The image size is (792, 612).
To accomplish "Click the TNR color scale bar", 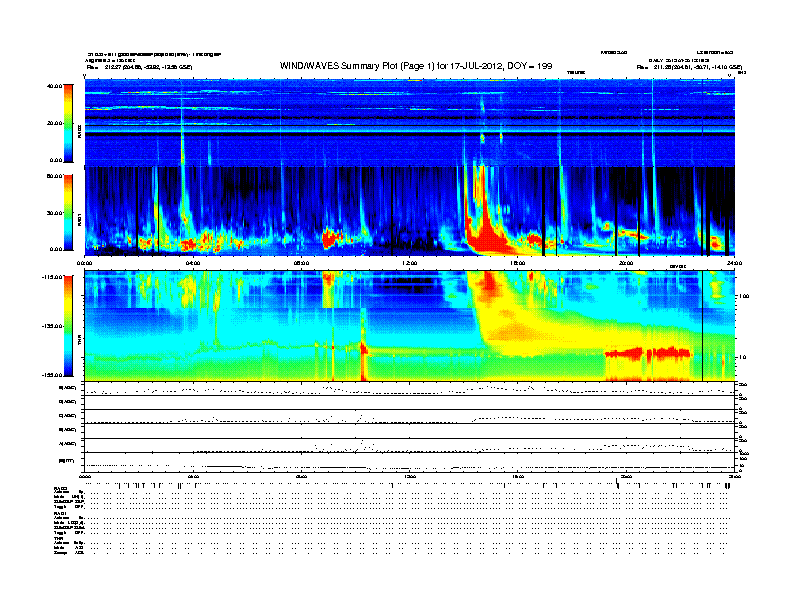I will click(x=68, y=326).
